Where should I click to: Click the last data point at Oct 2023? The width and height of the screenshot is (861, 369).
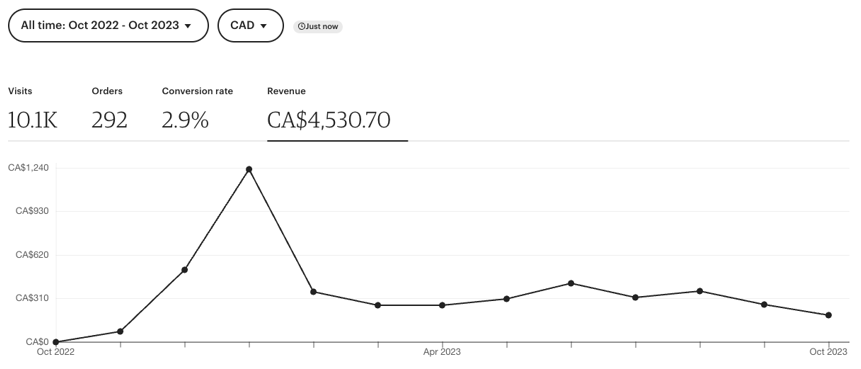click(x=828, y=315)
